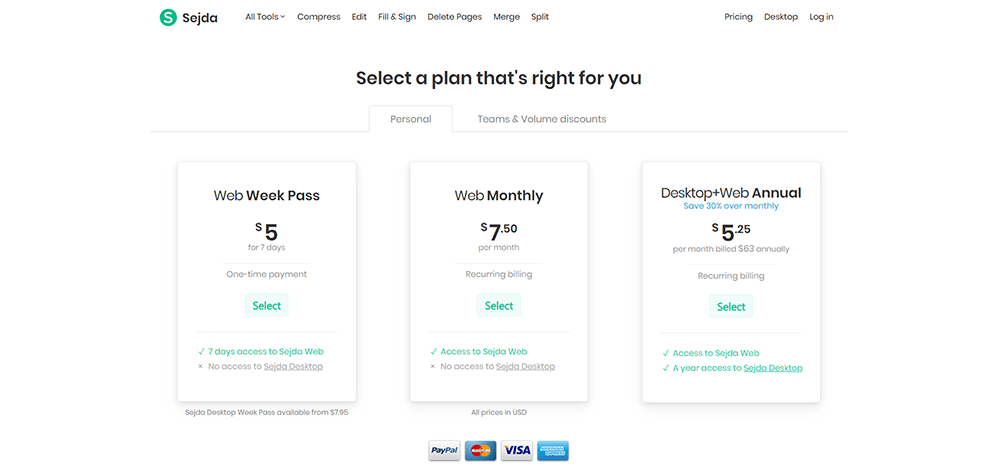This screenshot has width=1000, height=472.
Task: Click the green Sejda logo icon
Action: click(x=168, y=17)
